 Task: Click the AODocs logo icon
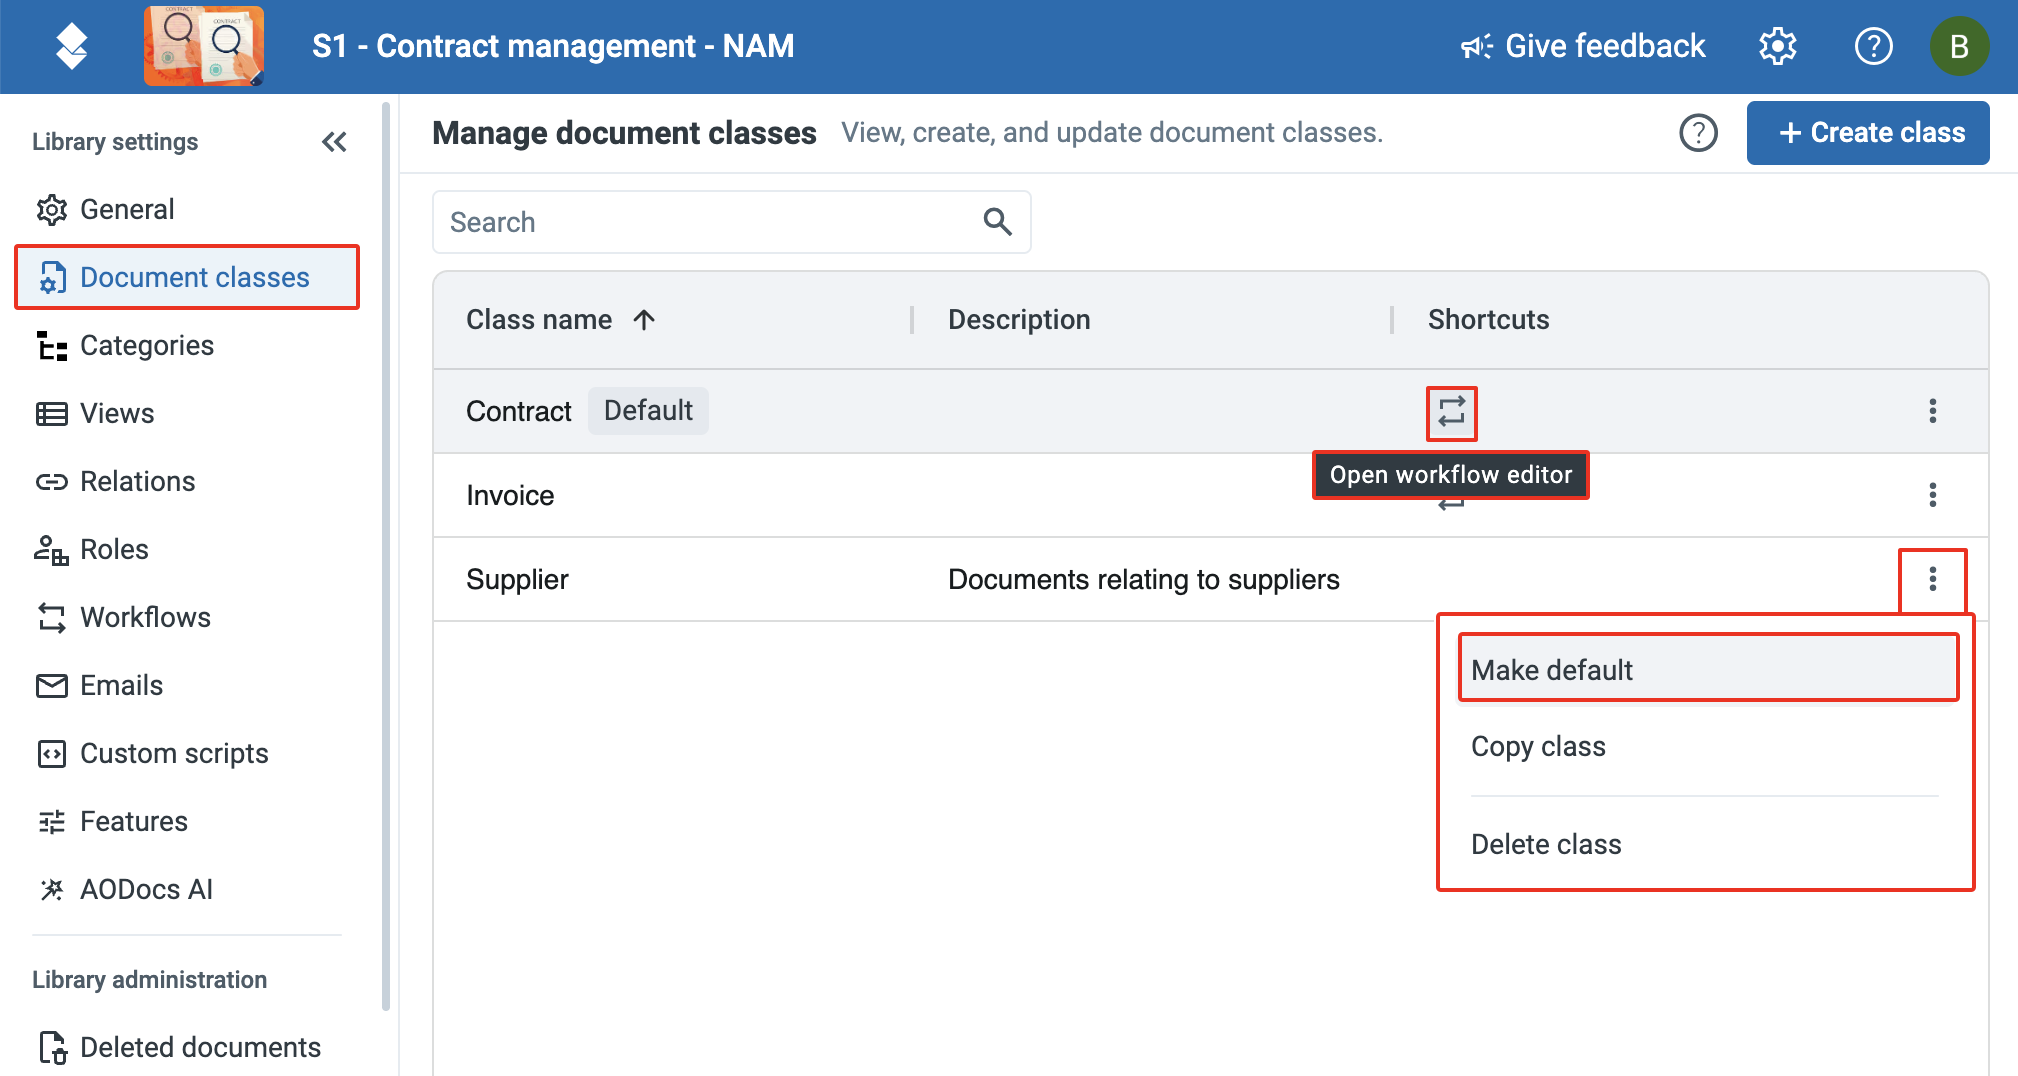click(x=71, y=46)
